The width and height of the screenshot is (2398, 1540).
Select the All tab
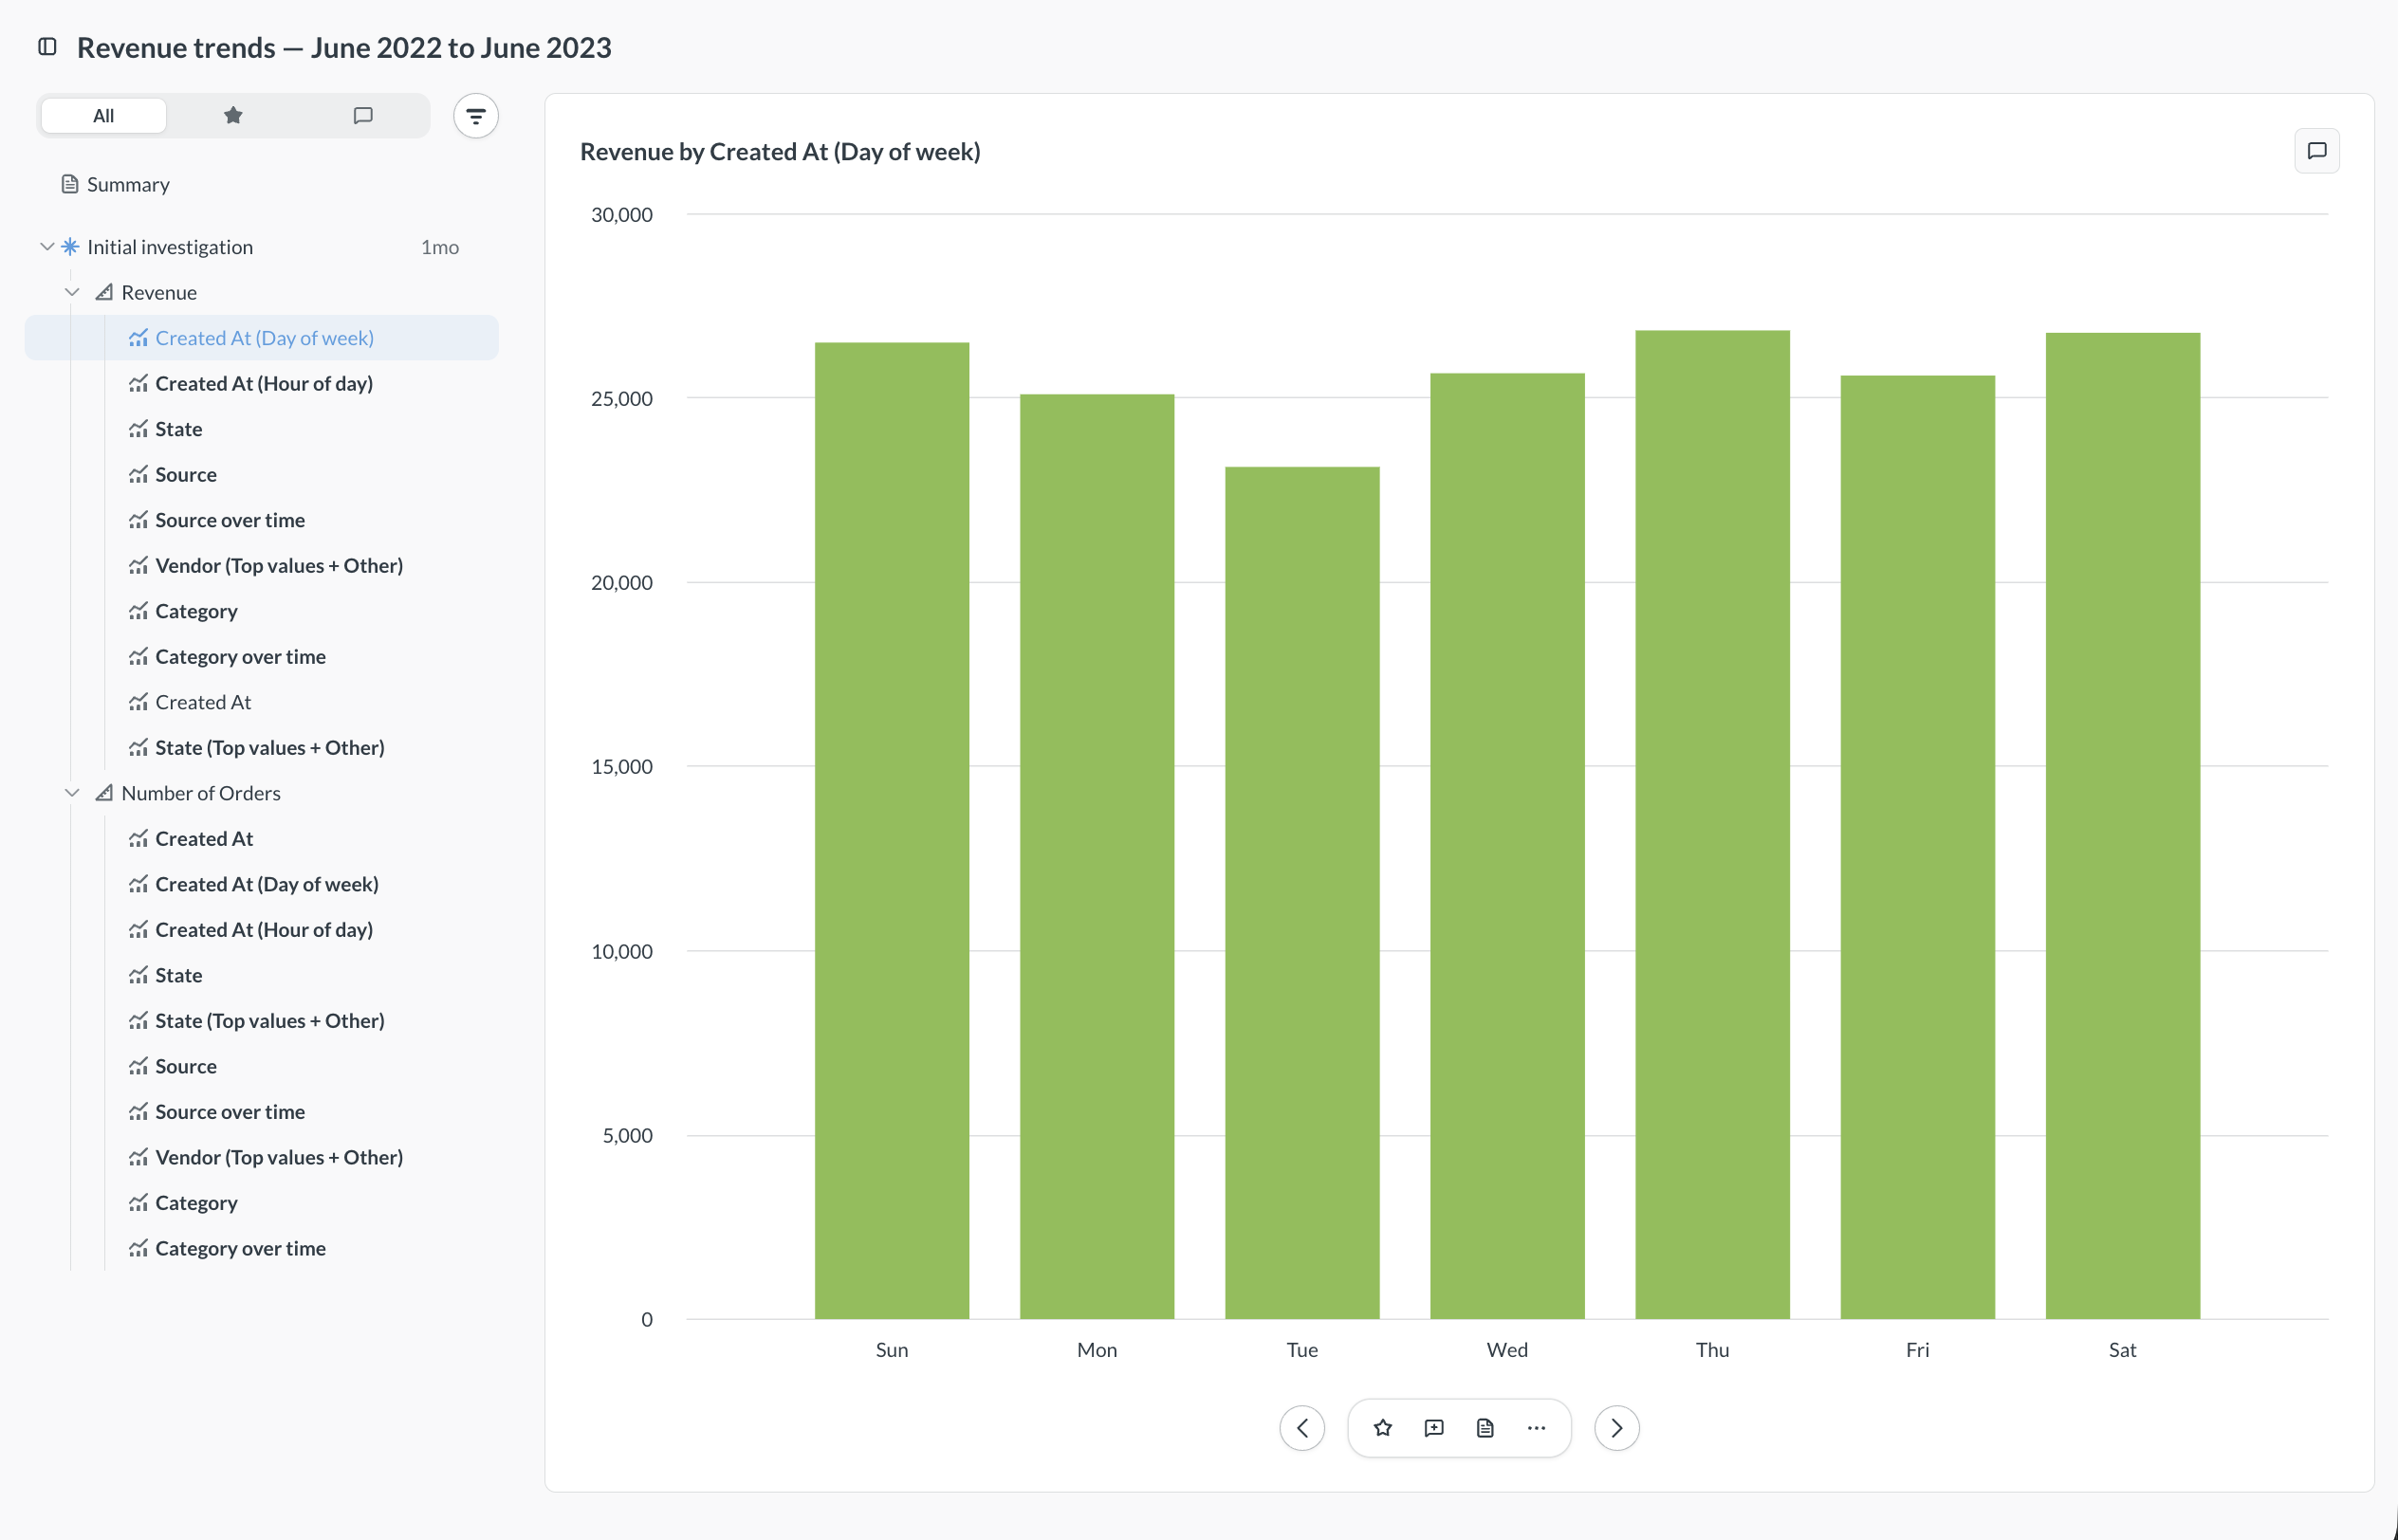click(x=104, y=116)
